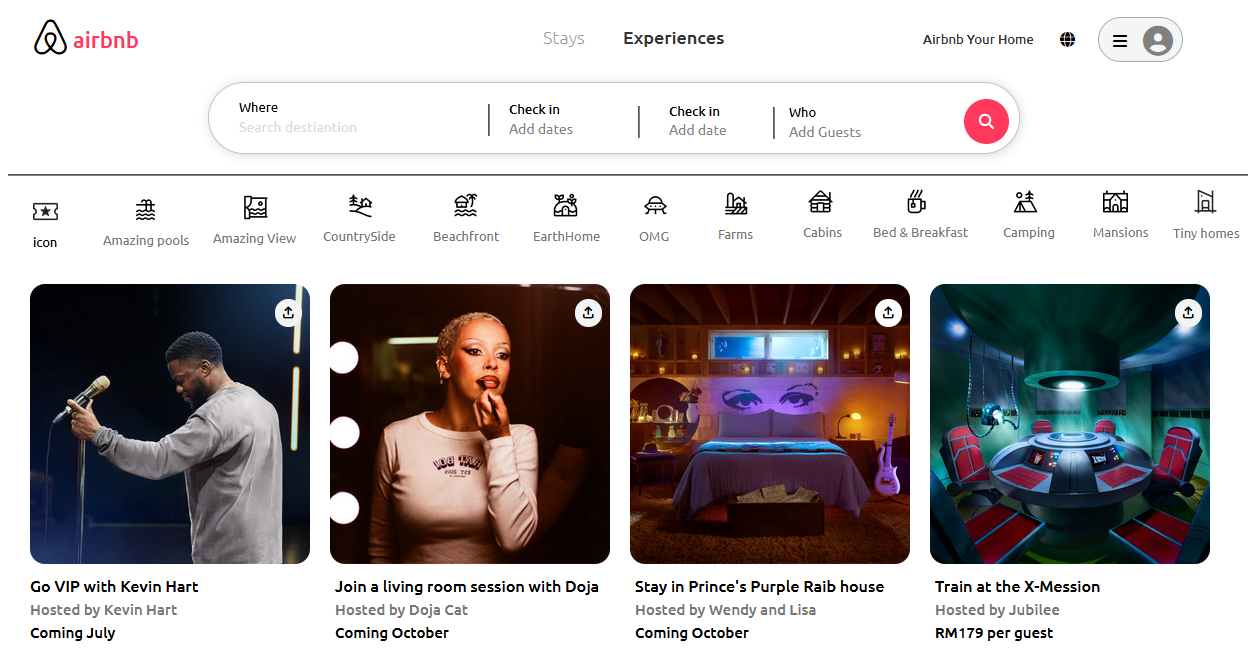Switch to the Stays tab
The height and width of the screenshot is (669, 1248).
pos(563,39)
